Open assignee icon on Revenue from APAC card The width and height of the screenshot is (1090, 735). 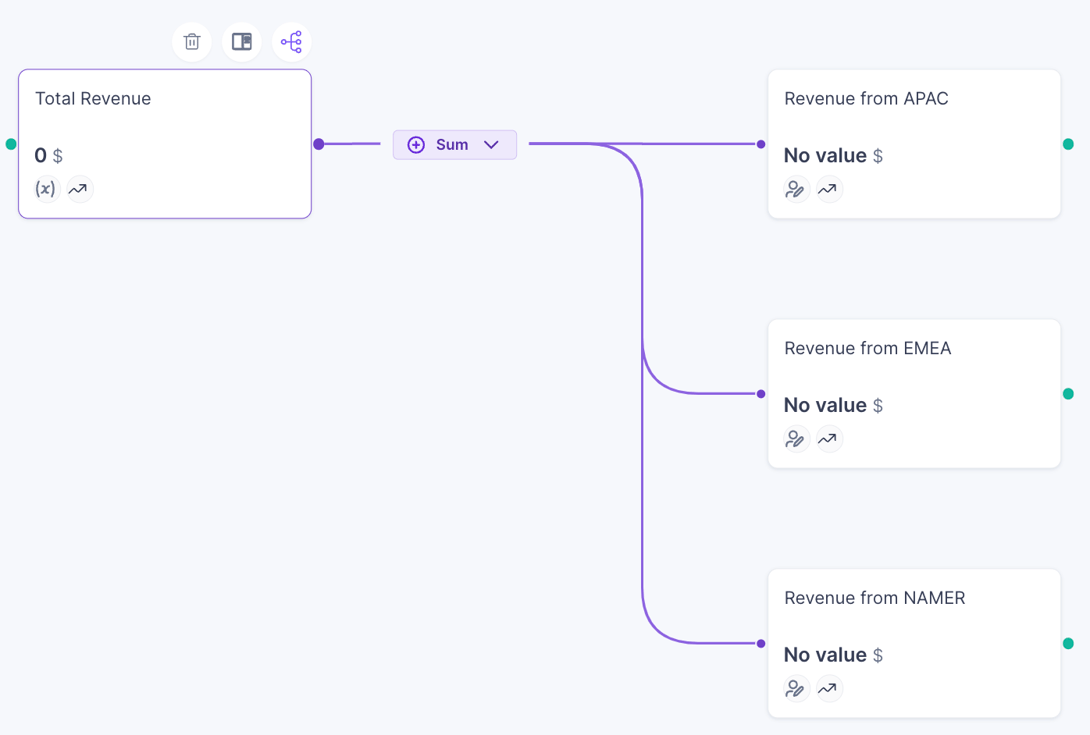click(796, 189)
